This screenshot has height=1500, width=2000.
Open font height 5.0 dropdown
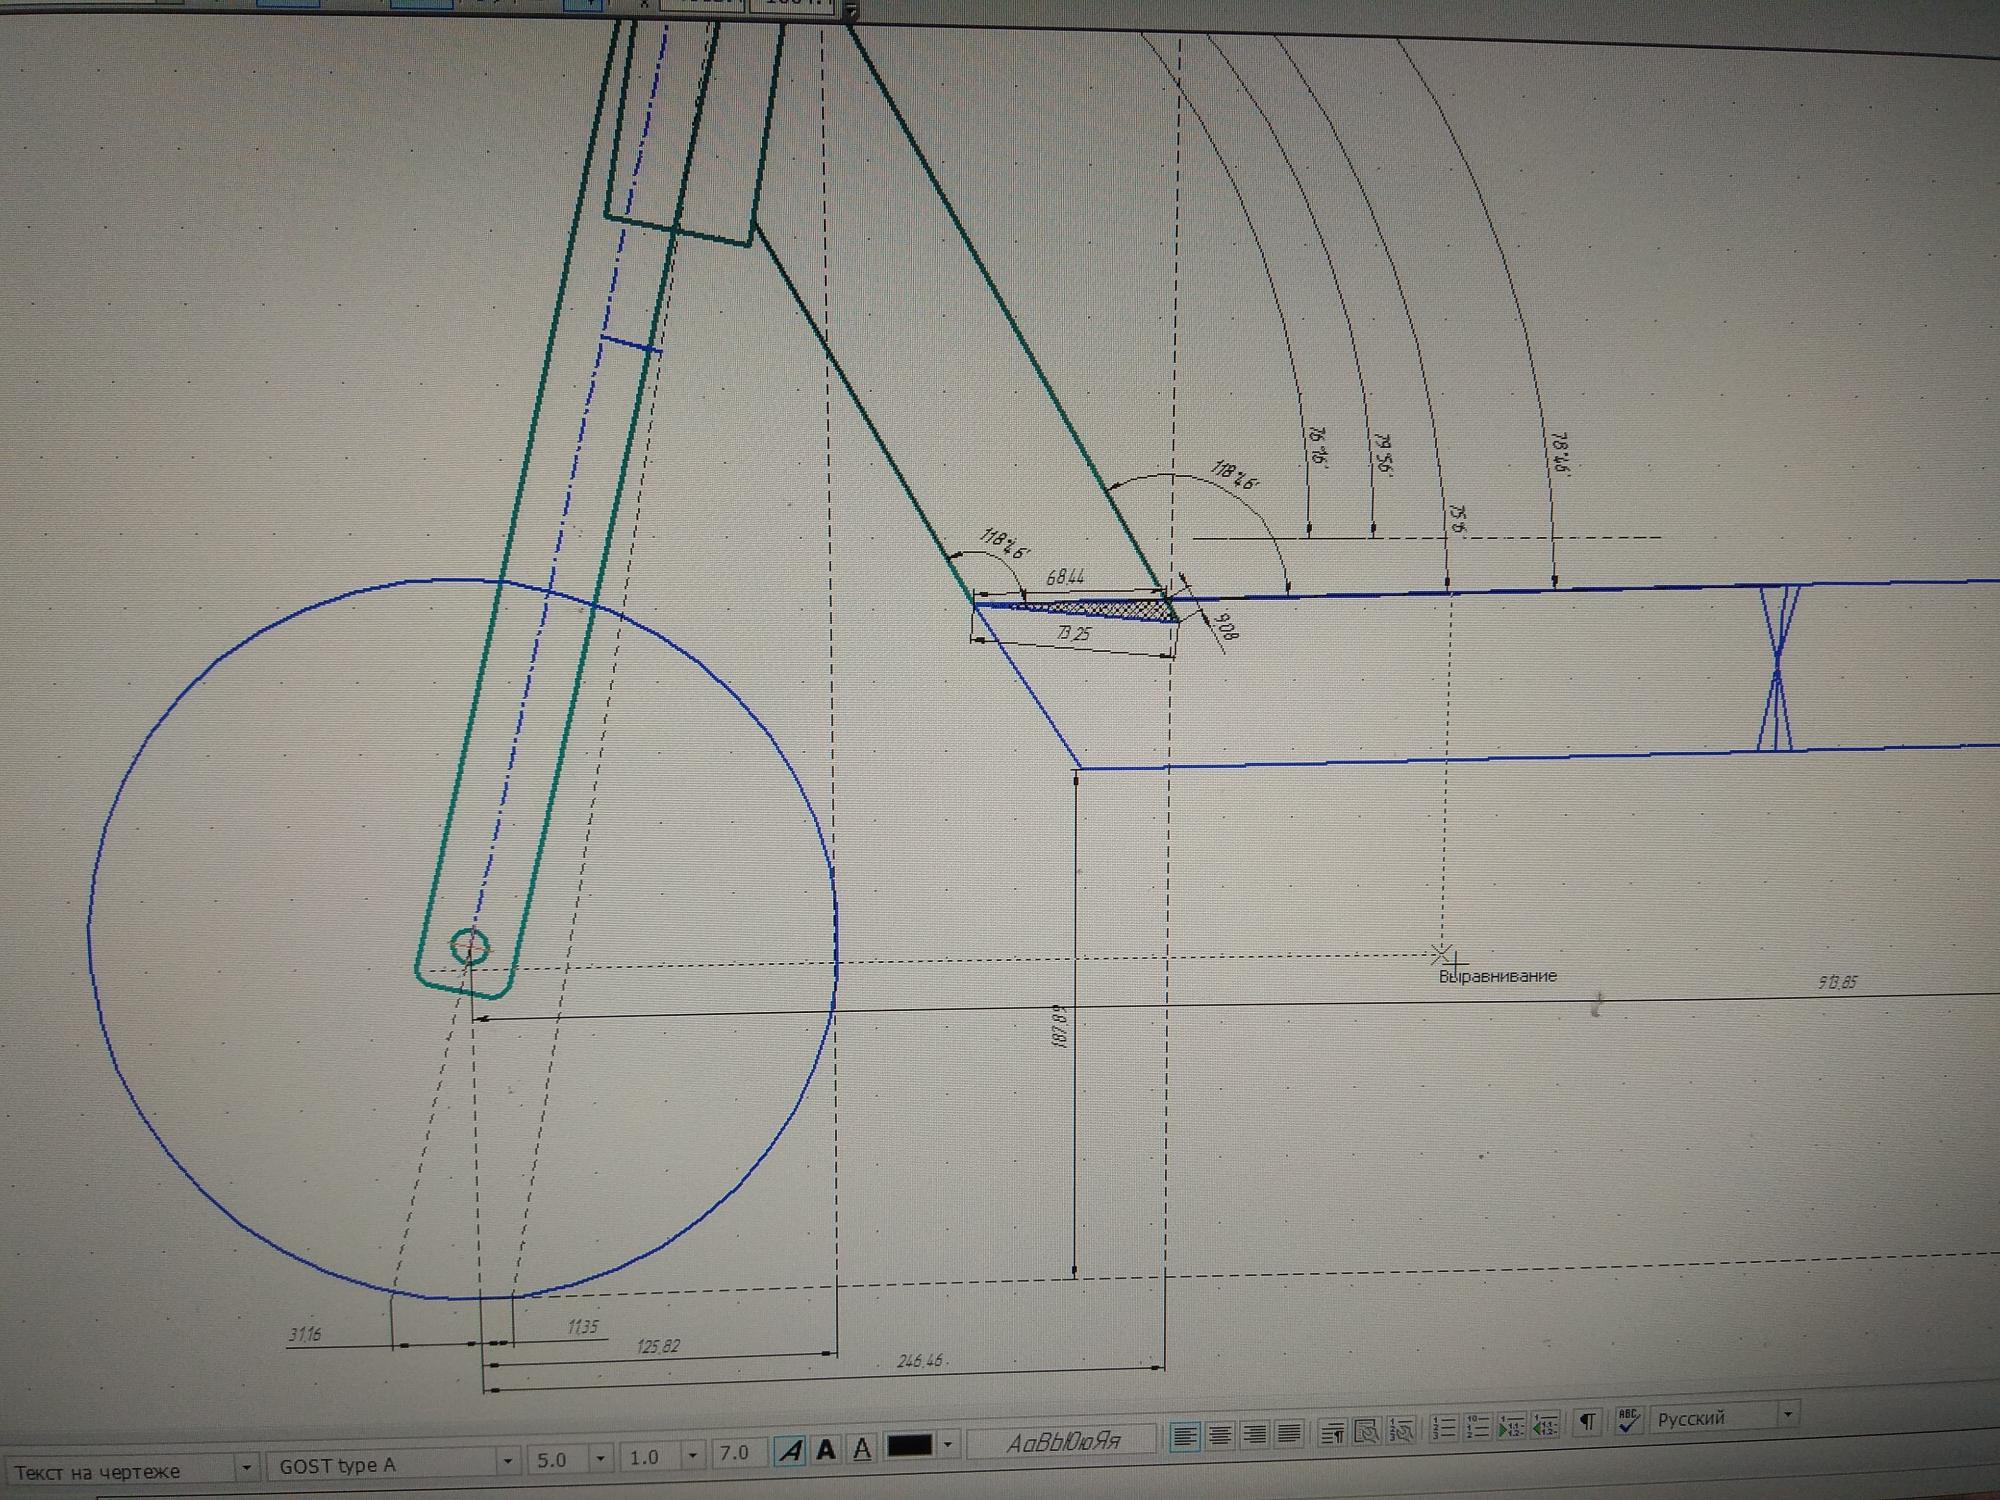click(x=600, y=1458)
